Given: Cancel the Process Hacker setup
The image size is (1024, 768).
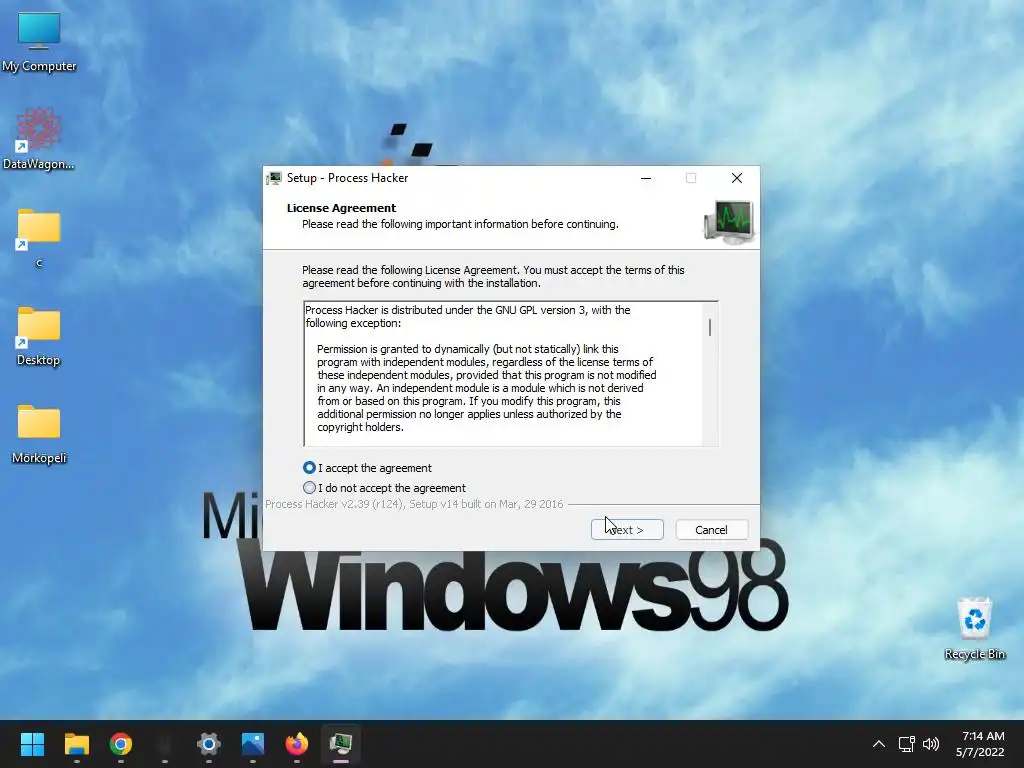Looking at the screenshot, I should (x=711, y=530).
